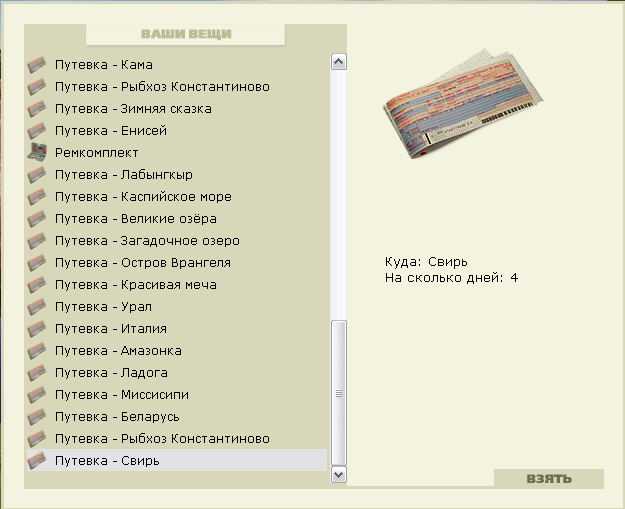Select the Путевка - Зимняя сказка item

(177, 108)
